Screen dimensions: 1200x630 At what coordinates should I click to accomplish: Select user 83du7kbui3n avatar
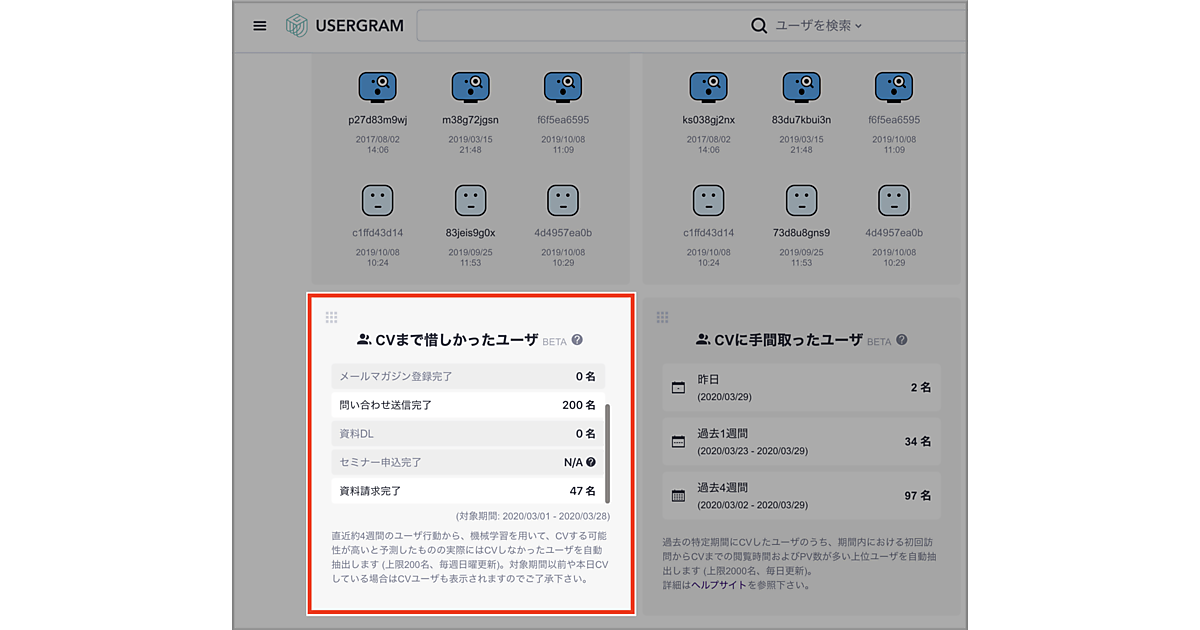click(801, 87)
